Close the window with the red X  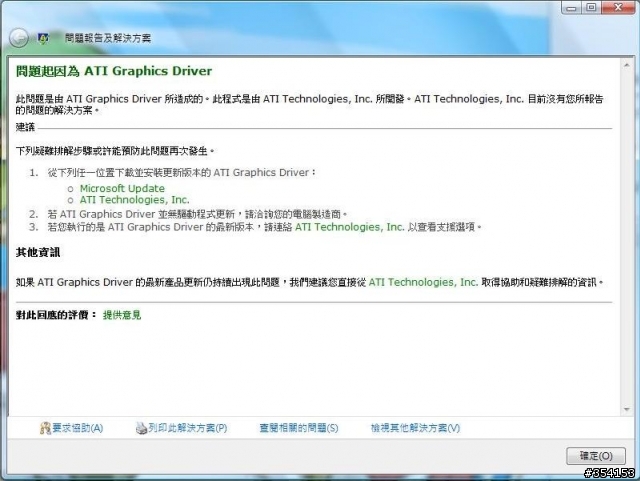click(618, 8)
